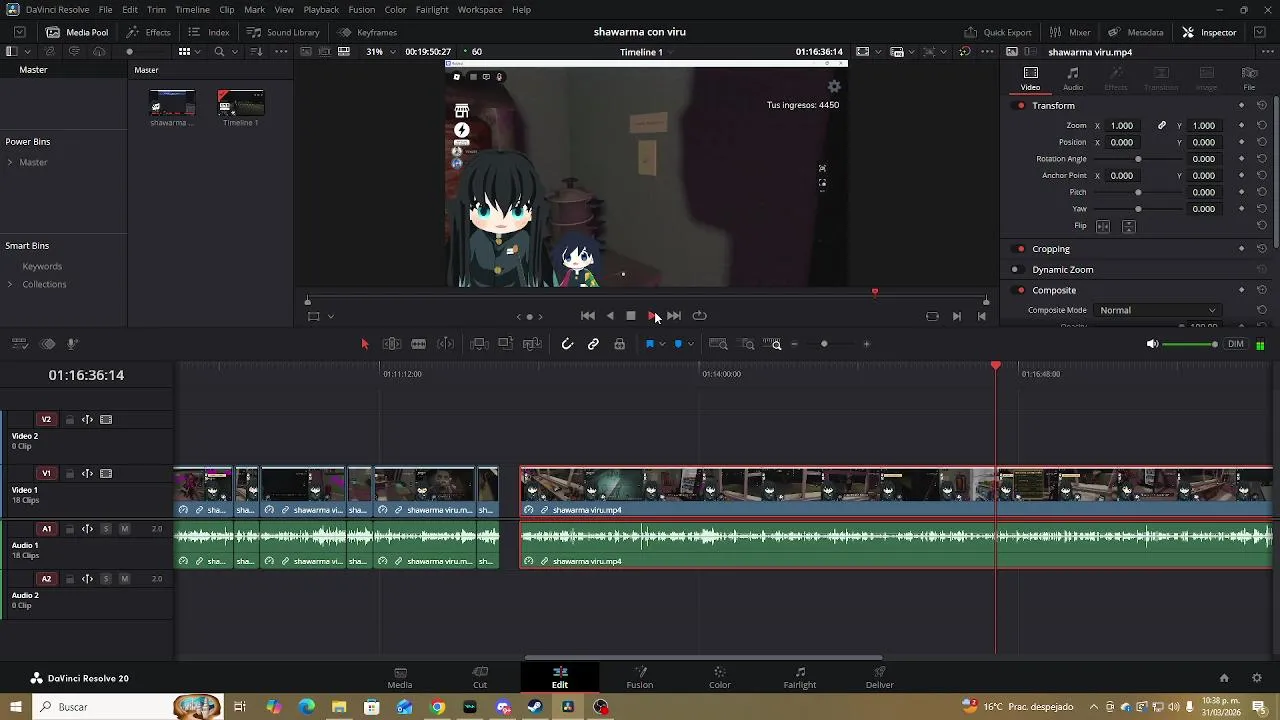Lock the Video 1 track
The height and width of the screenshot is (720, 1280).
(x=69, y=474)
